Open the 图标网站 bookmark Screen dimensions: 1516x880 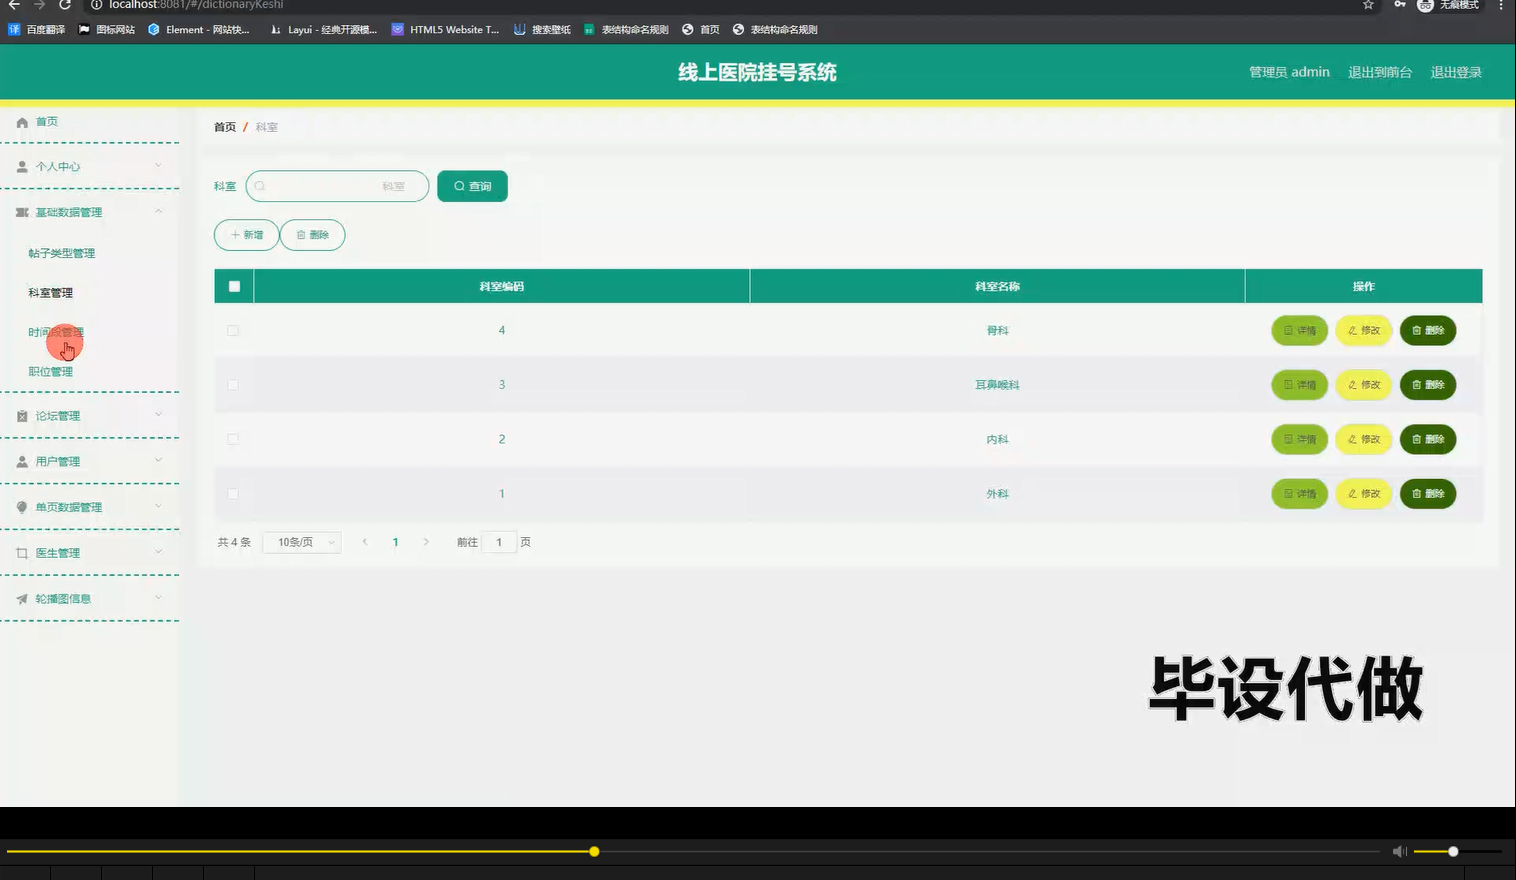coord(107,30)
